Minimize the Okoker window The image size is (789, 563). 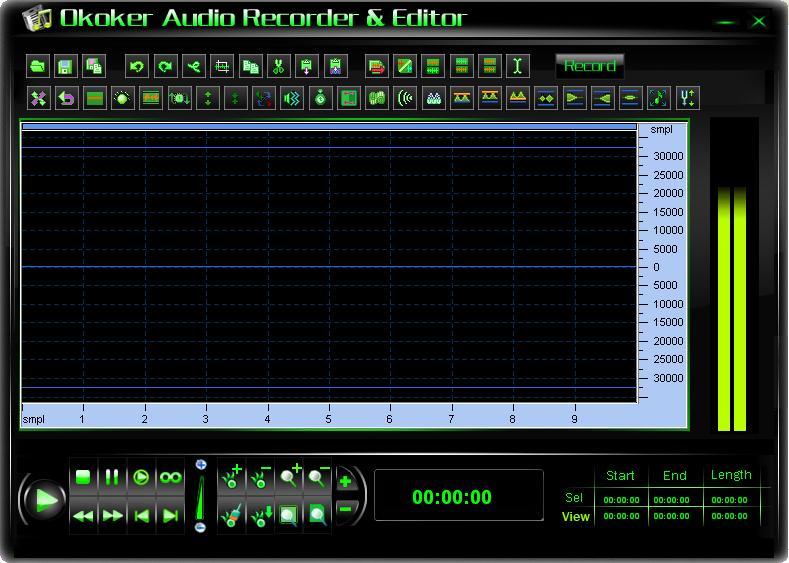[726, 22]
